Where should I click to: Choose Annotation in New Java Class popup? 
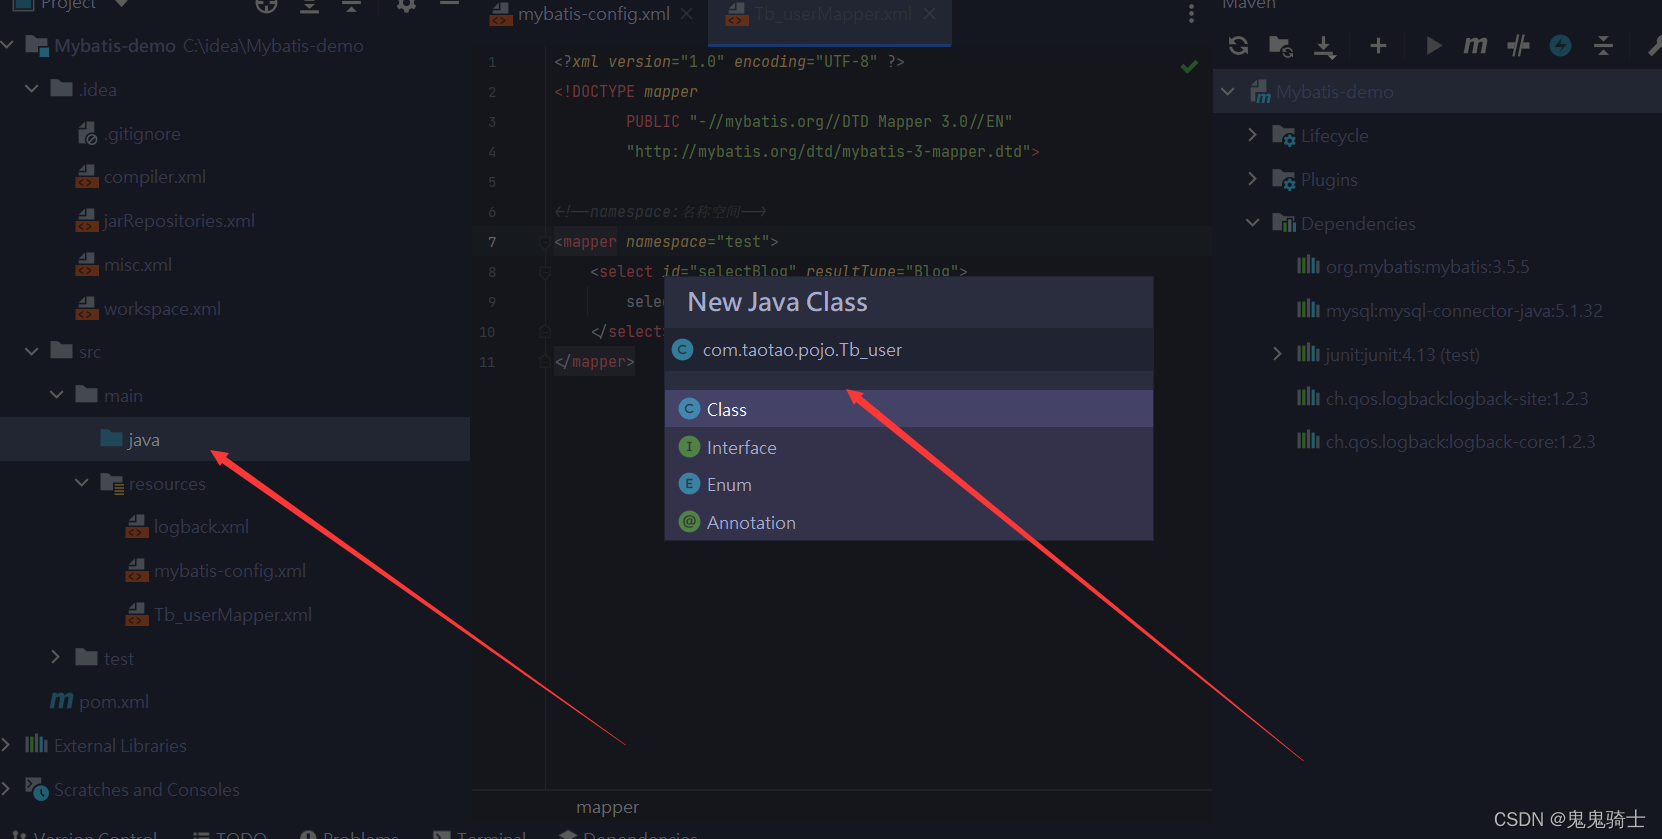pos(909,522)
